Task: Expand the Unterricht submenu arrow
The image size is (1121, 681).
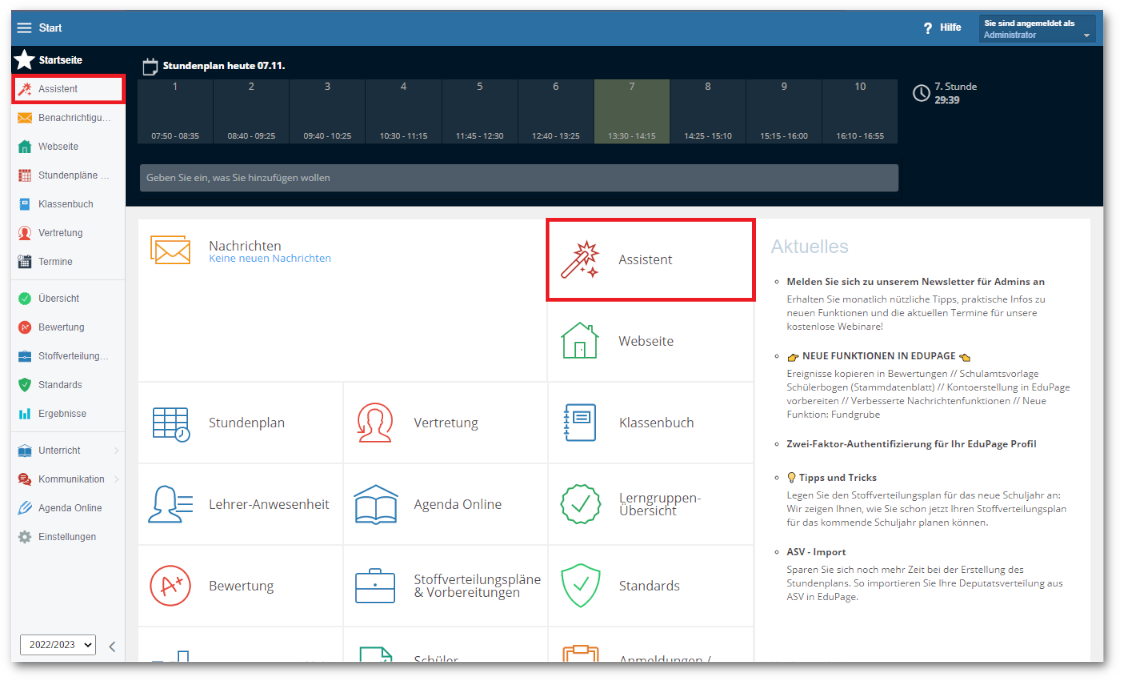Action: (117, 450)
